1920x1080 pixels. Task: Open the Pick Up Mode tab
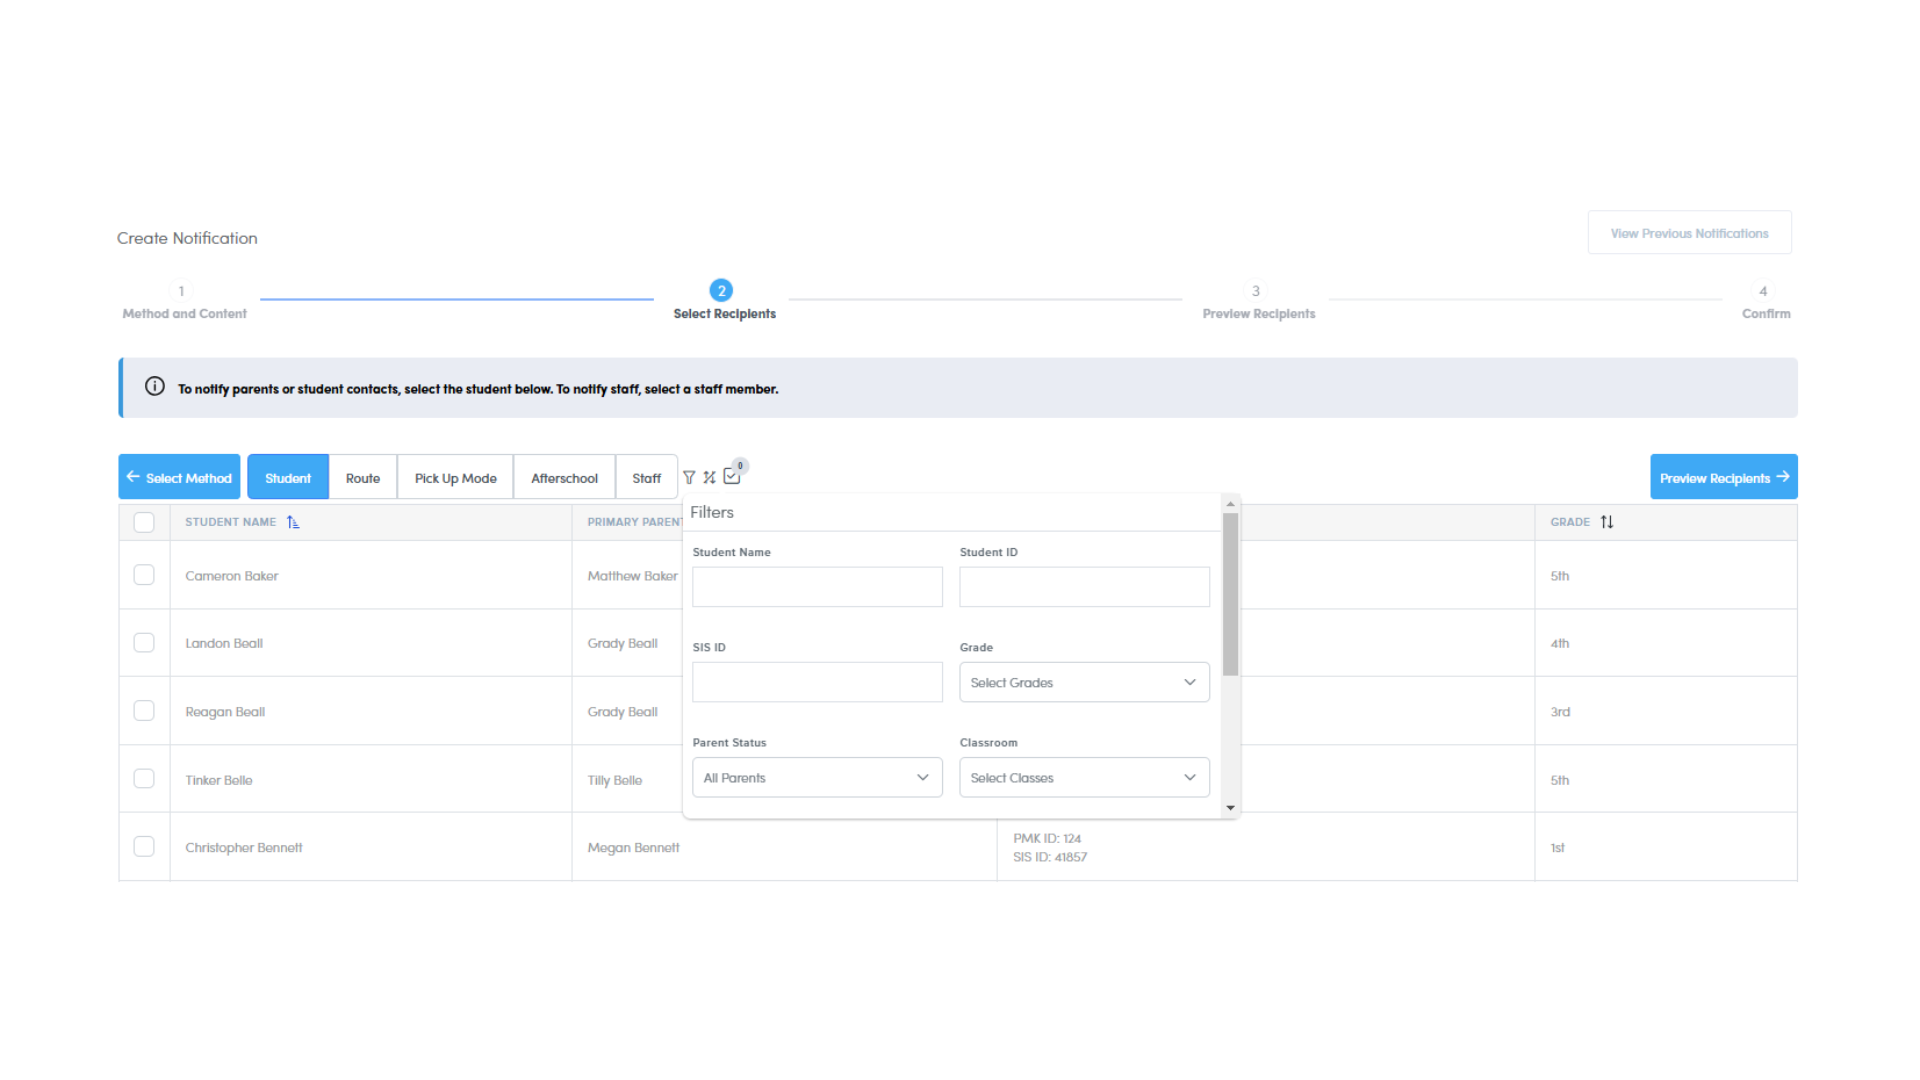coord(456,477)
